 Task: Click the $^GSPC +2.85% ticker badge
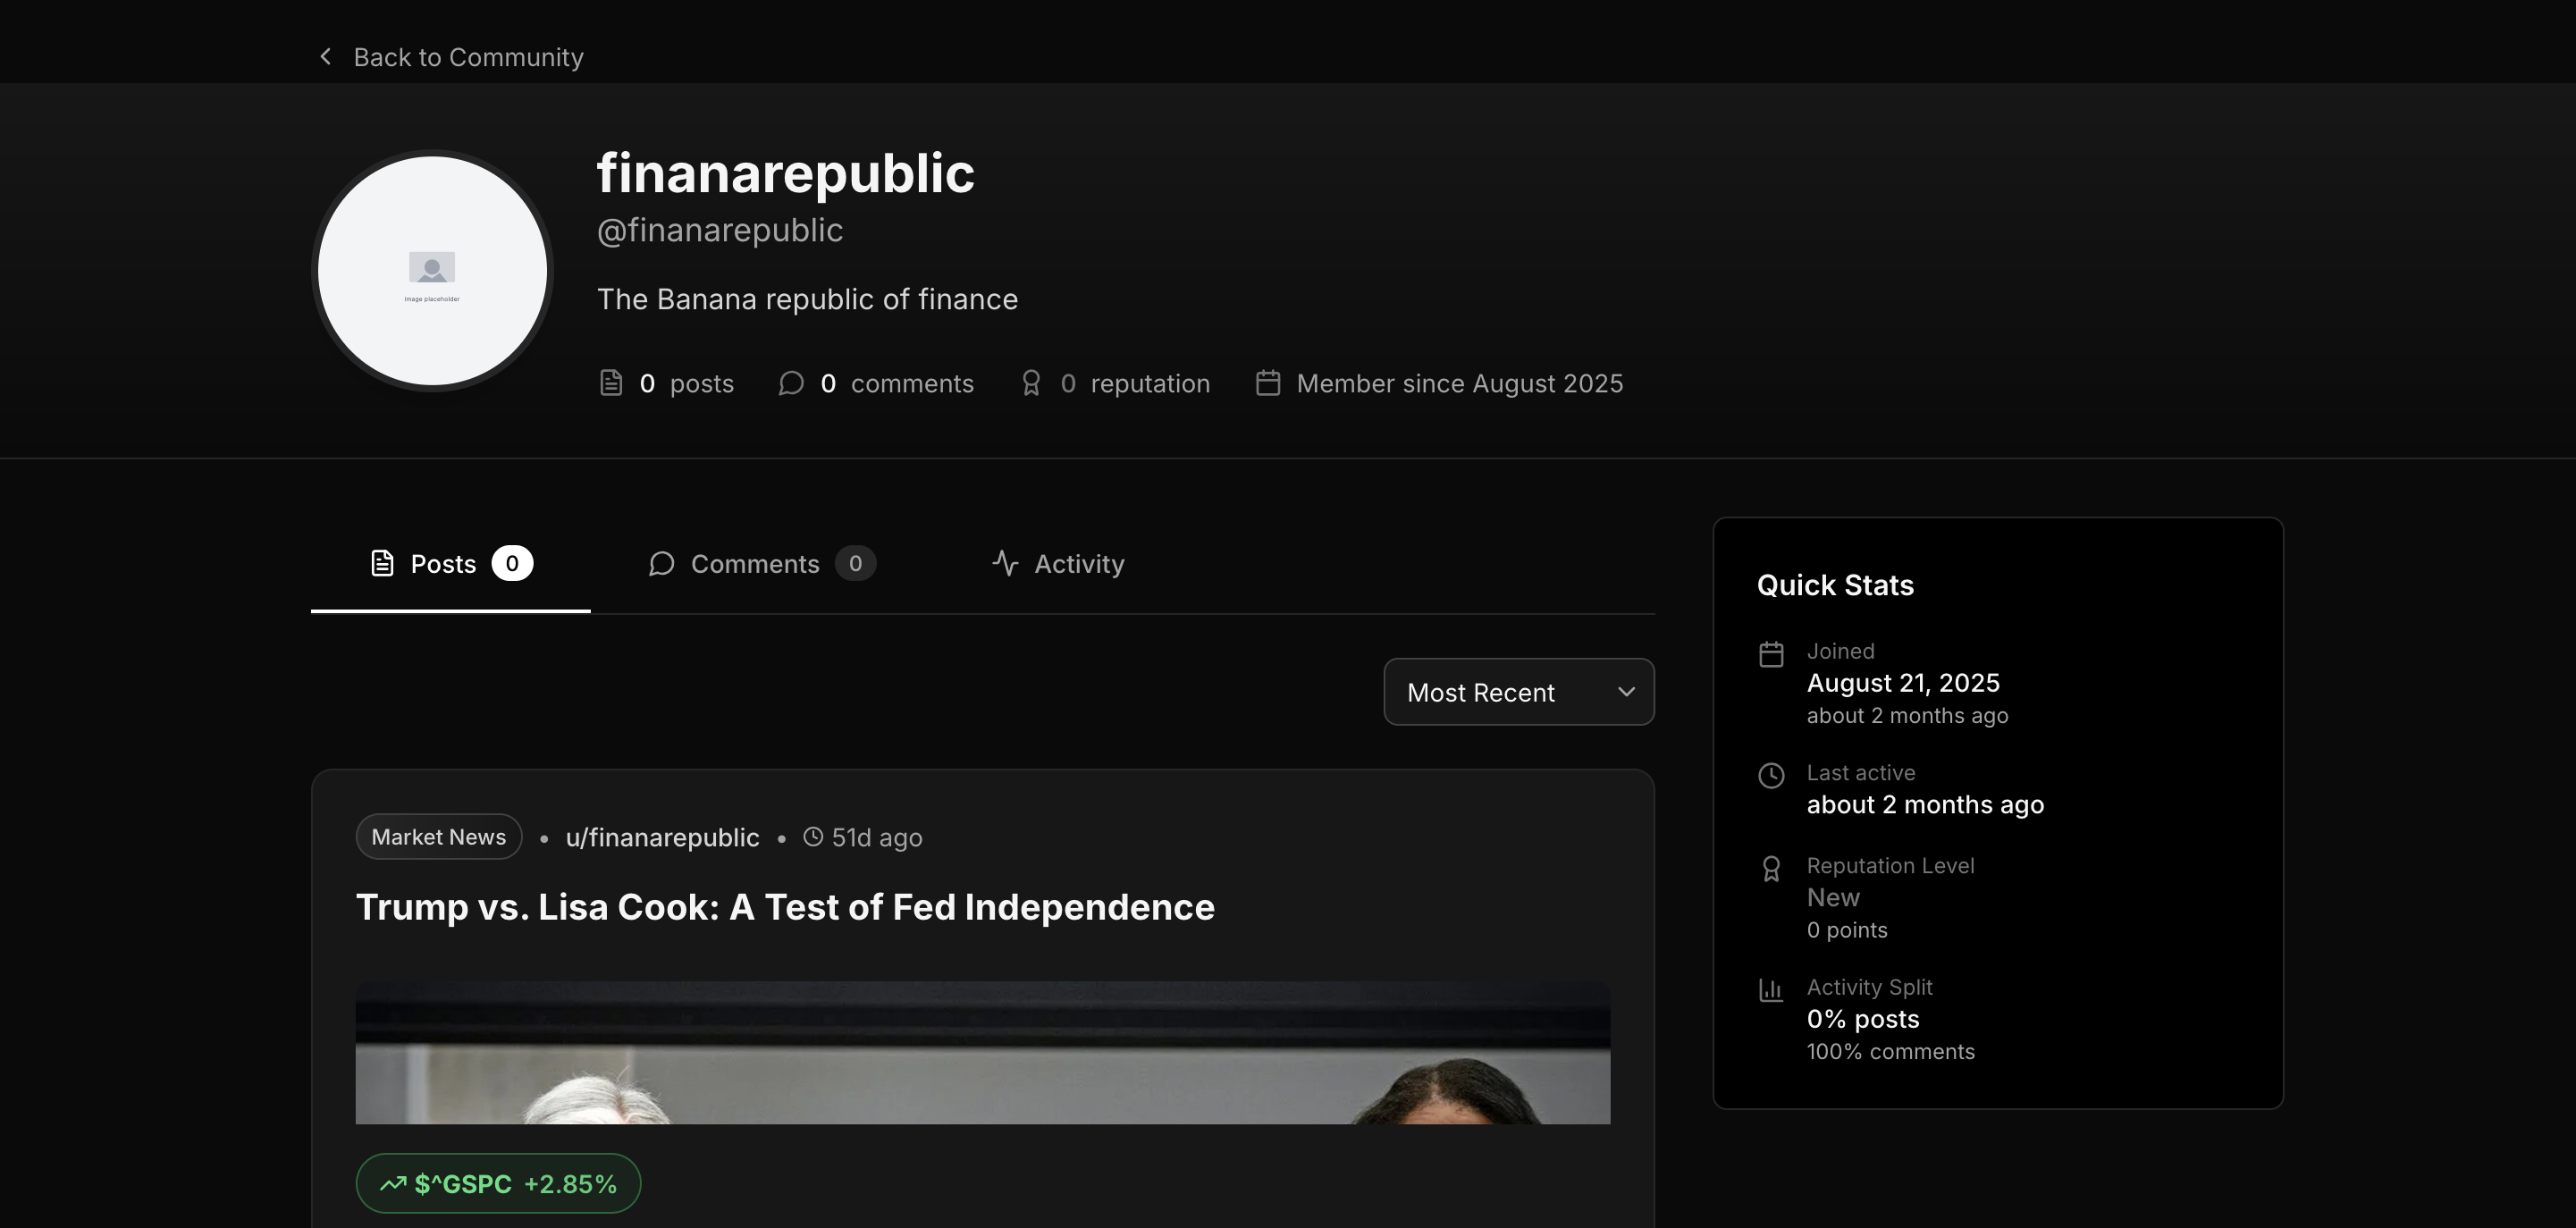coord(498,1184)
